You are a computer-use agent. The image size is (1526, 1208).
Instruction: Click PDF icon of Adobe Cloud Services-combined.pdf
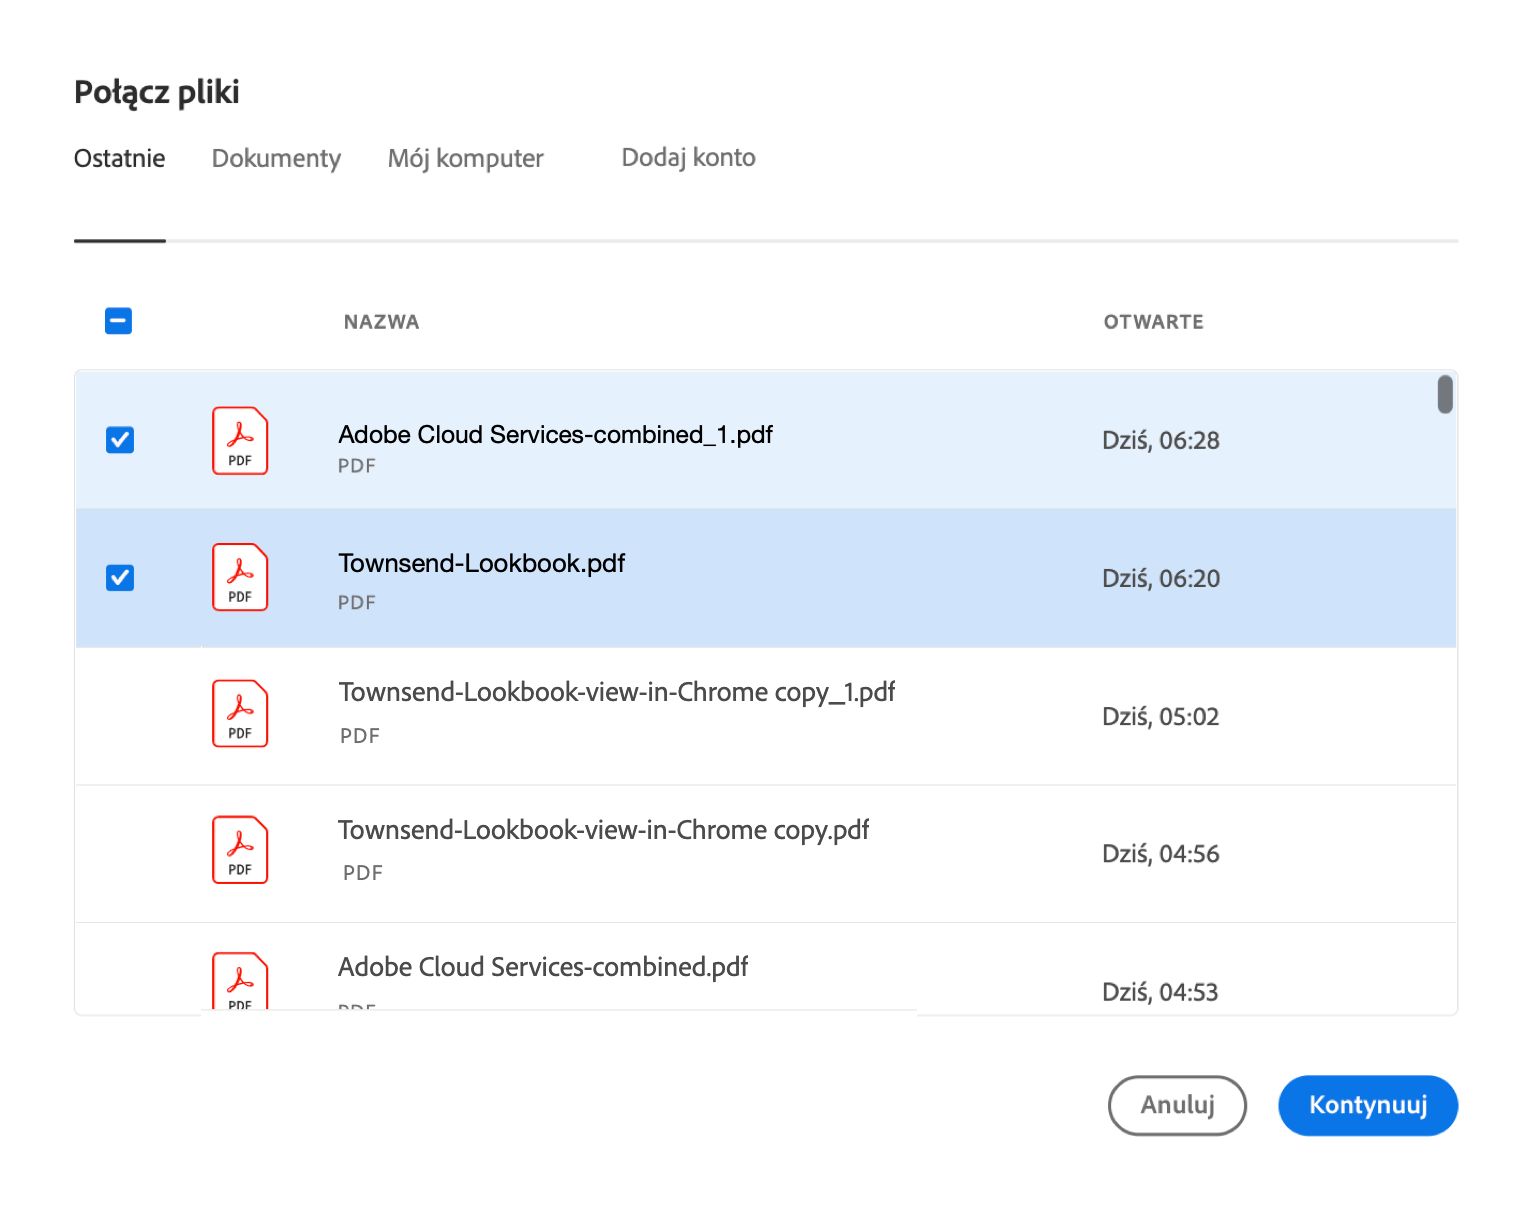(x=240, y=980)
